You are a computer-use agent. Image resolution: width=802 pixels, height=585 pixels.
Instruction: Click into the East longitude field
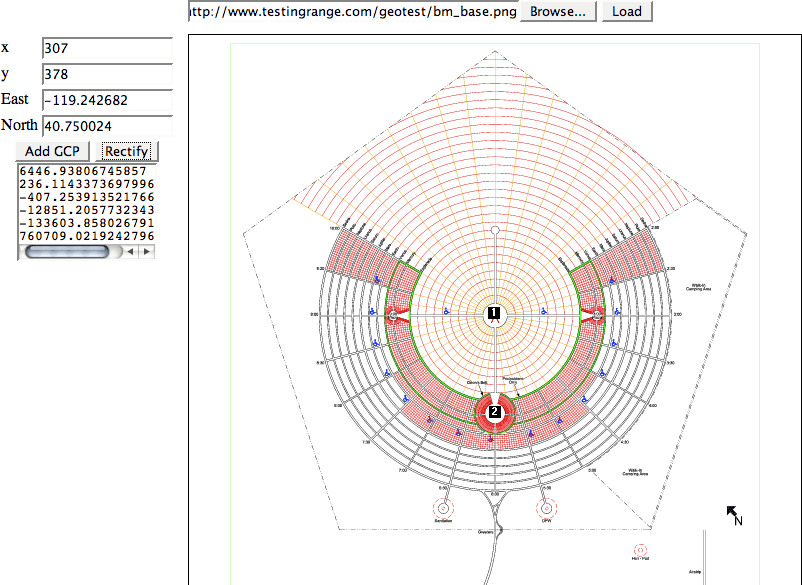pyautogui.click(x=107, y=100)
